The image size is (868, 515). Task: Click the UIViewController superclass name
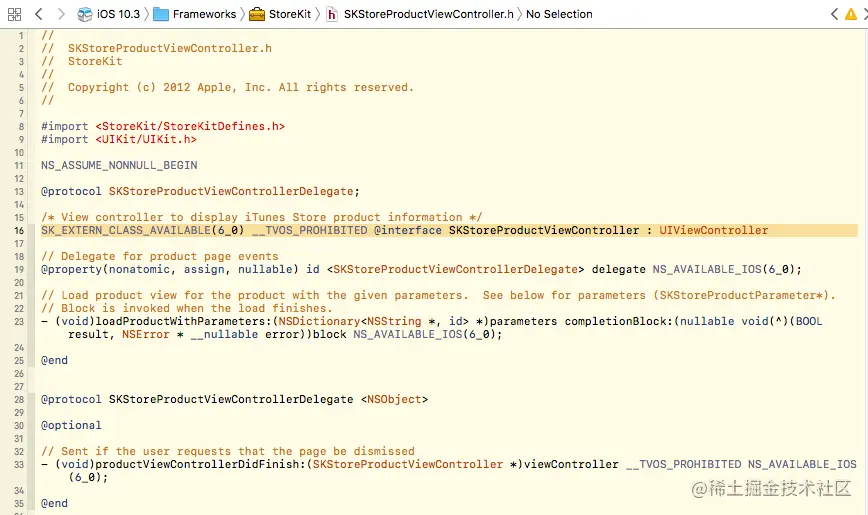click(714, 230)
